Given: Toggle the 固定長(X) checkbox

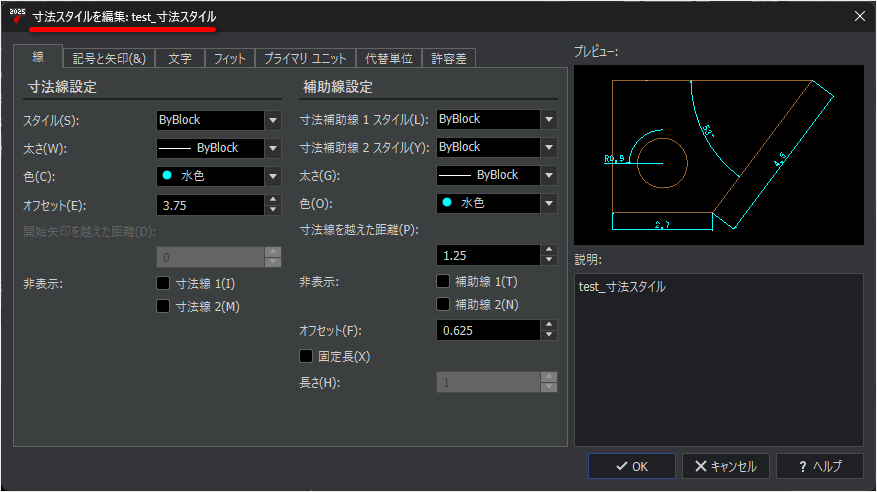Looking at the screenshot, I should tap(306, 356).
